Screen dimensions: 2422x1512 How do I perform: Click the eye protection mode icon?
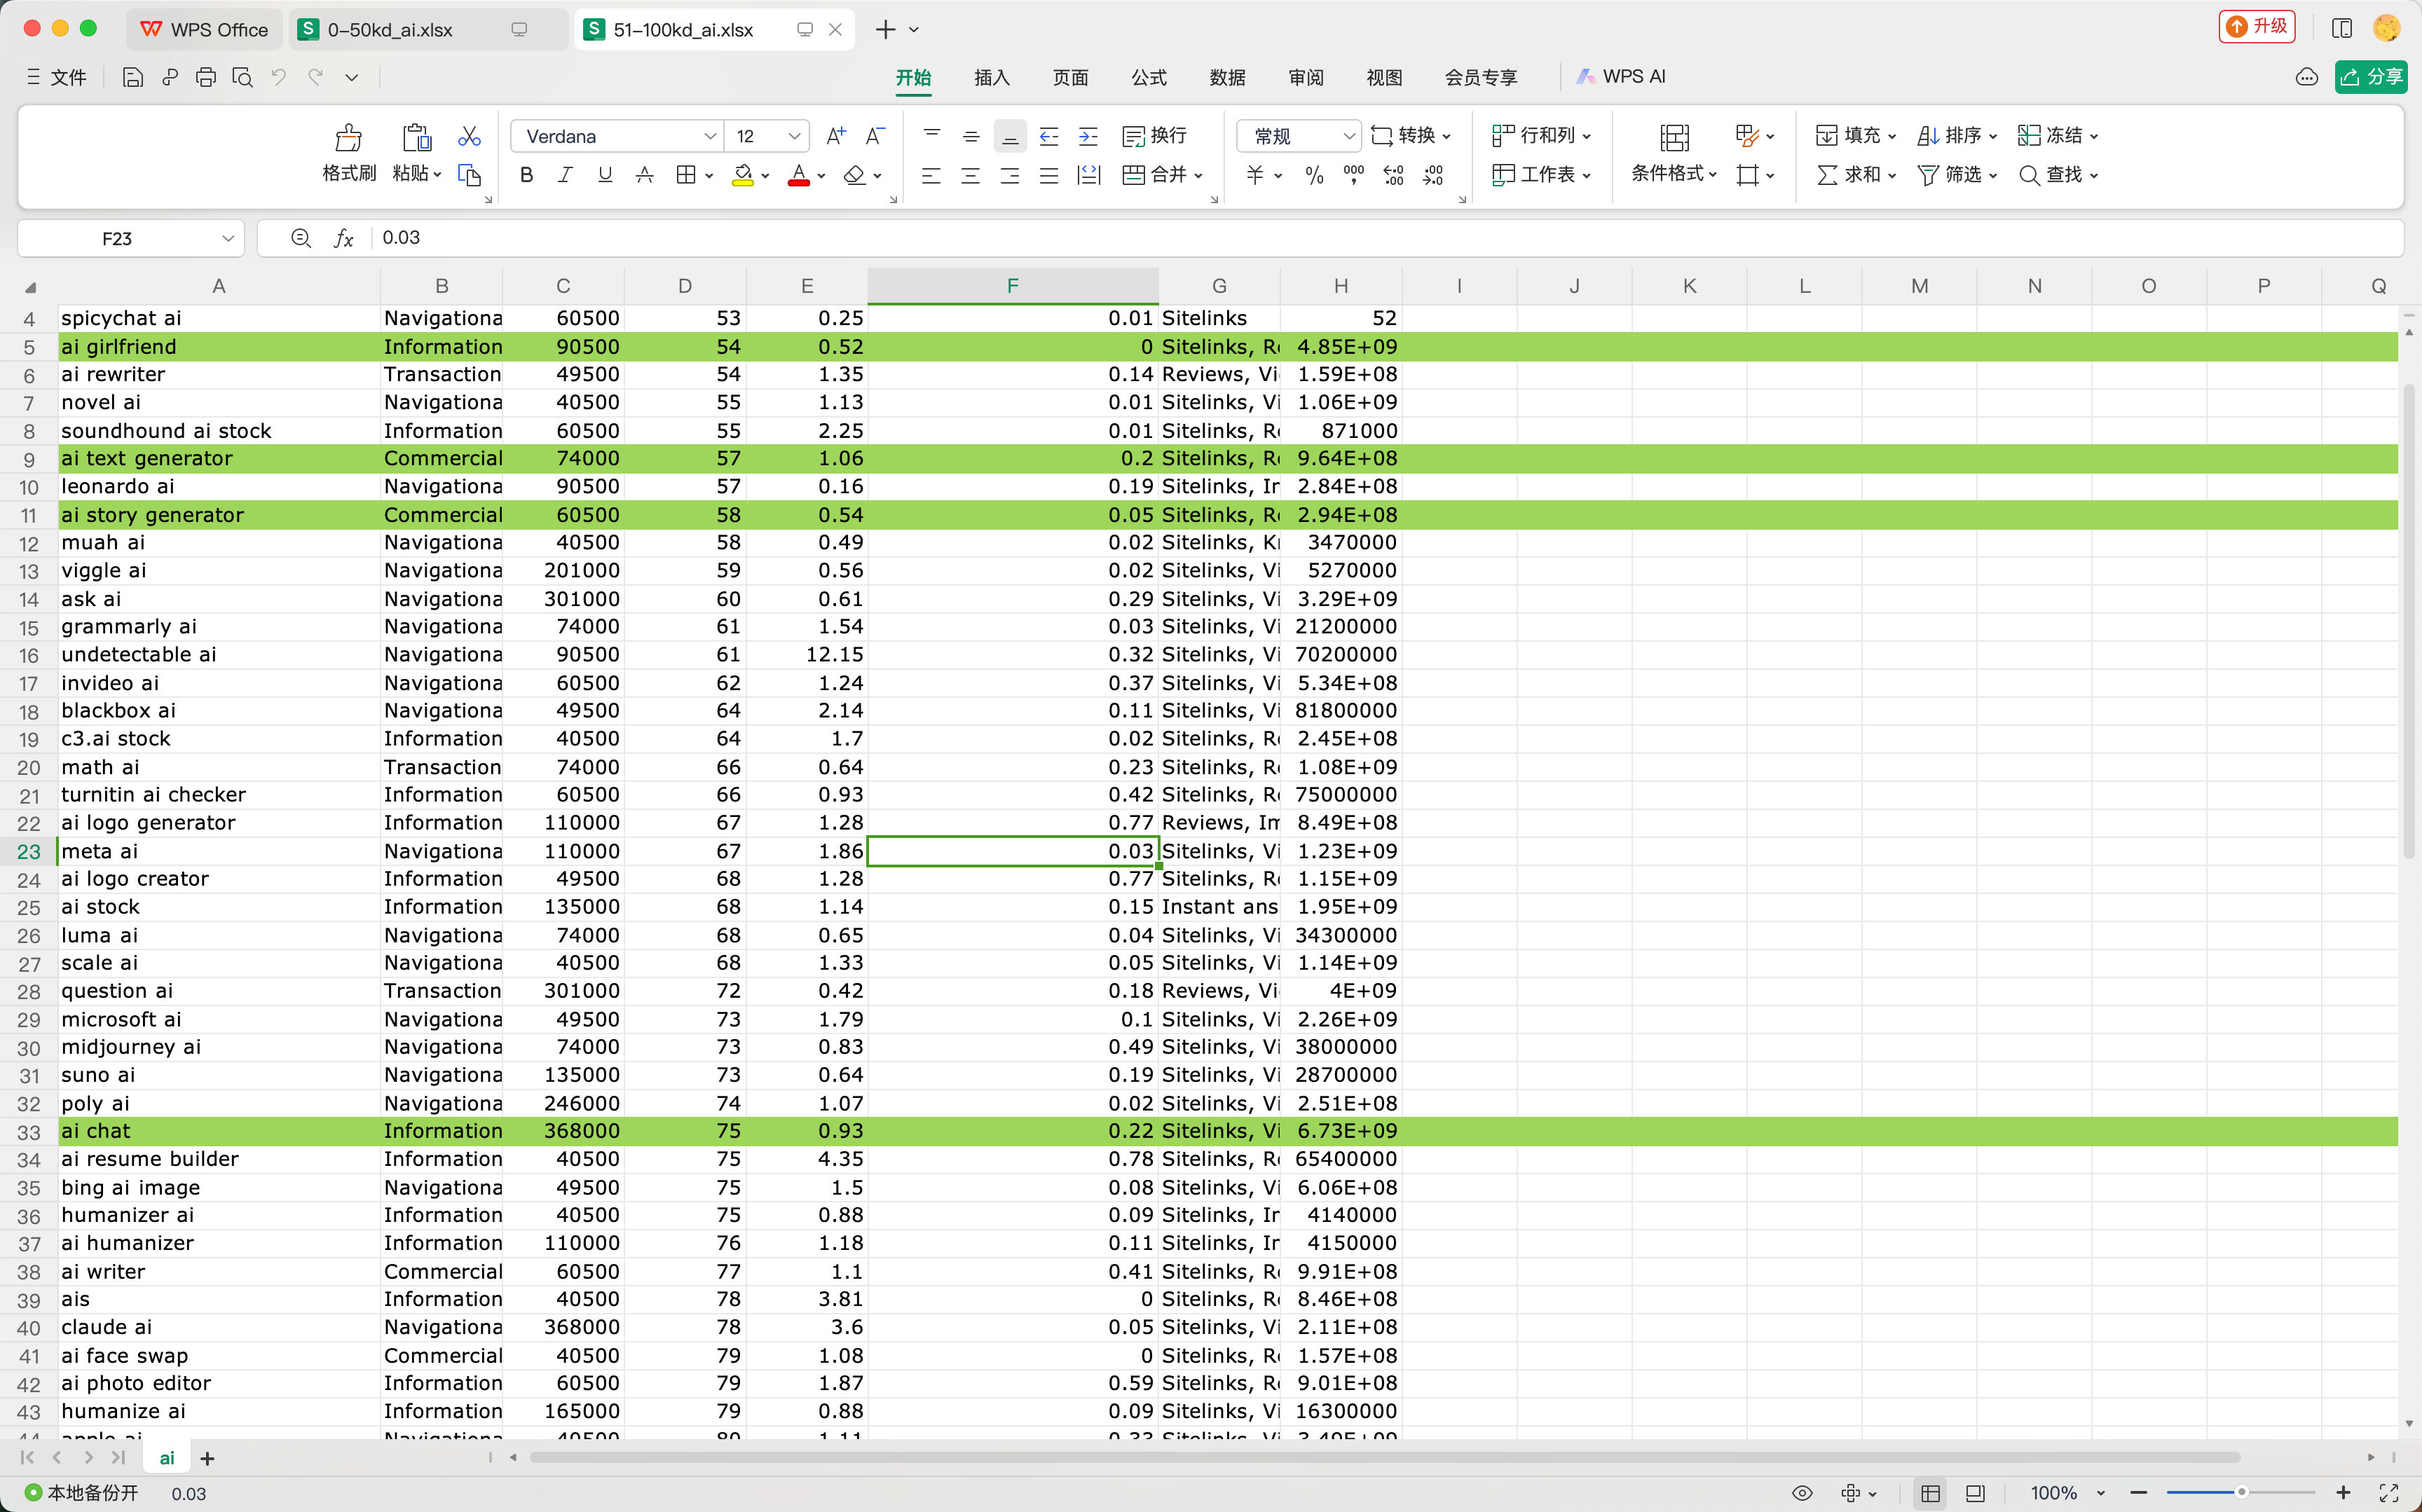[1802, 1493]
